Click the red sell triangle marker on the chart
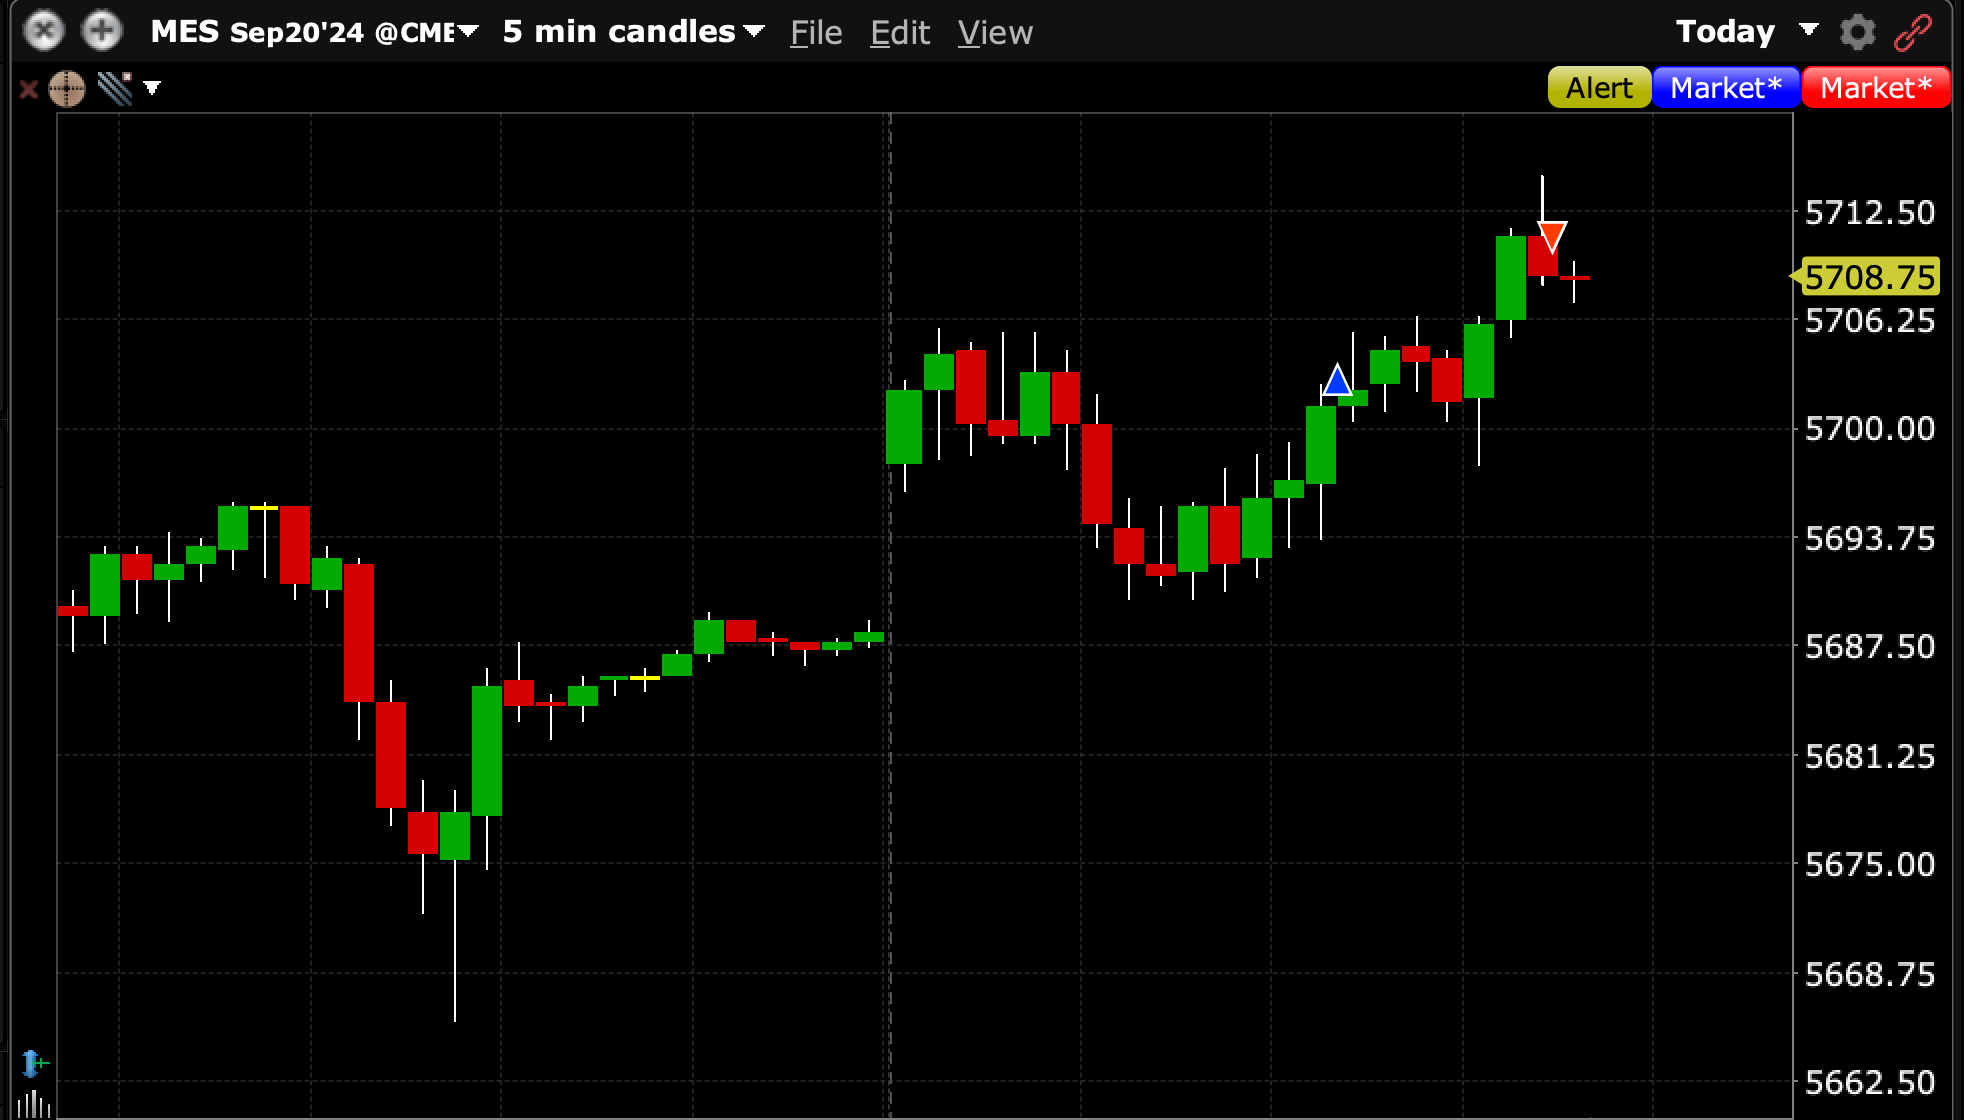Viewport: 1964px width, 1120px height. point(1552,237)
